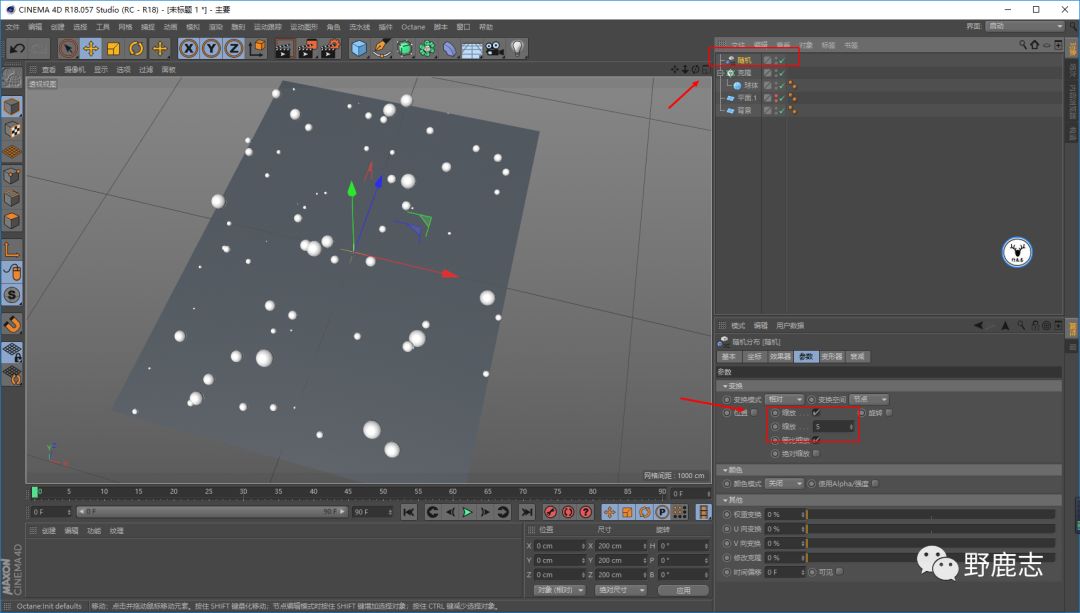Open the light bulb light object icon
This screenshot has height=613, width=1080.
click(x=517, y=48)
